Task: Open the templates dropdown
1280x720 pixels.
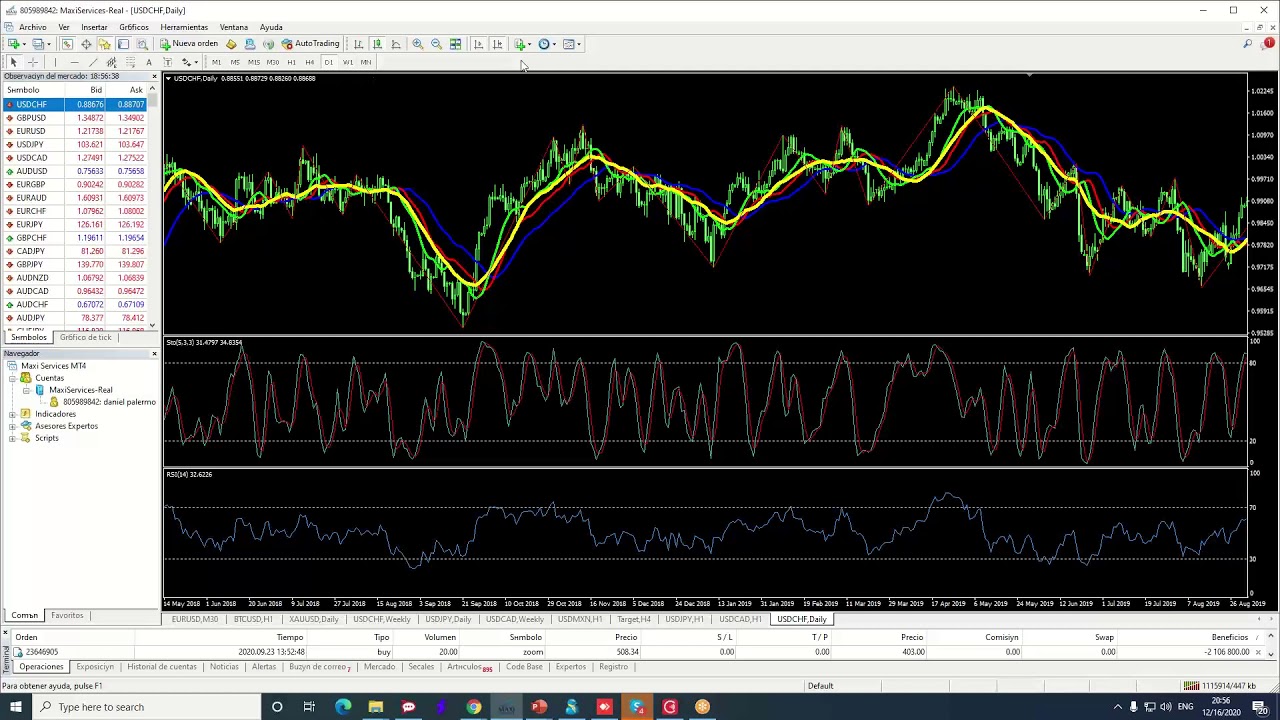Action: pos(572,44)
